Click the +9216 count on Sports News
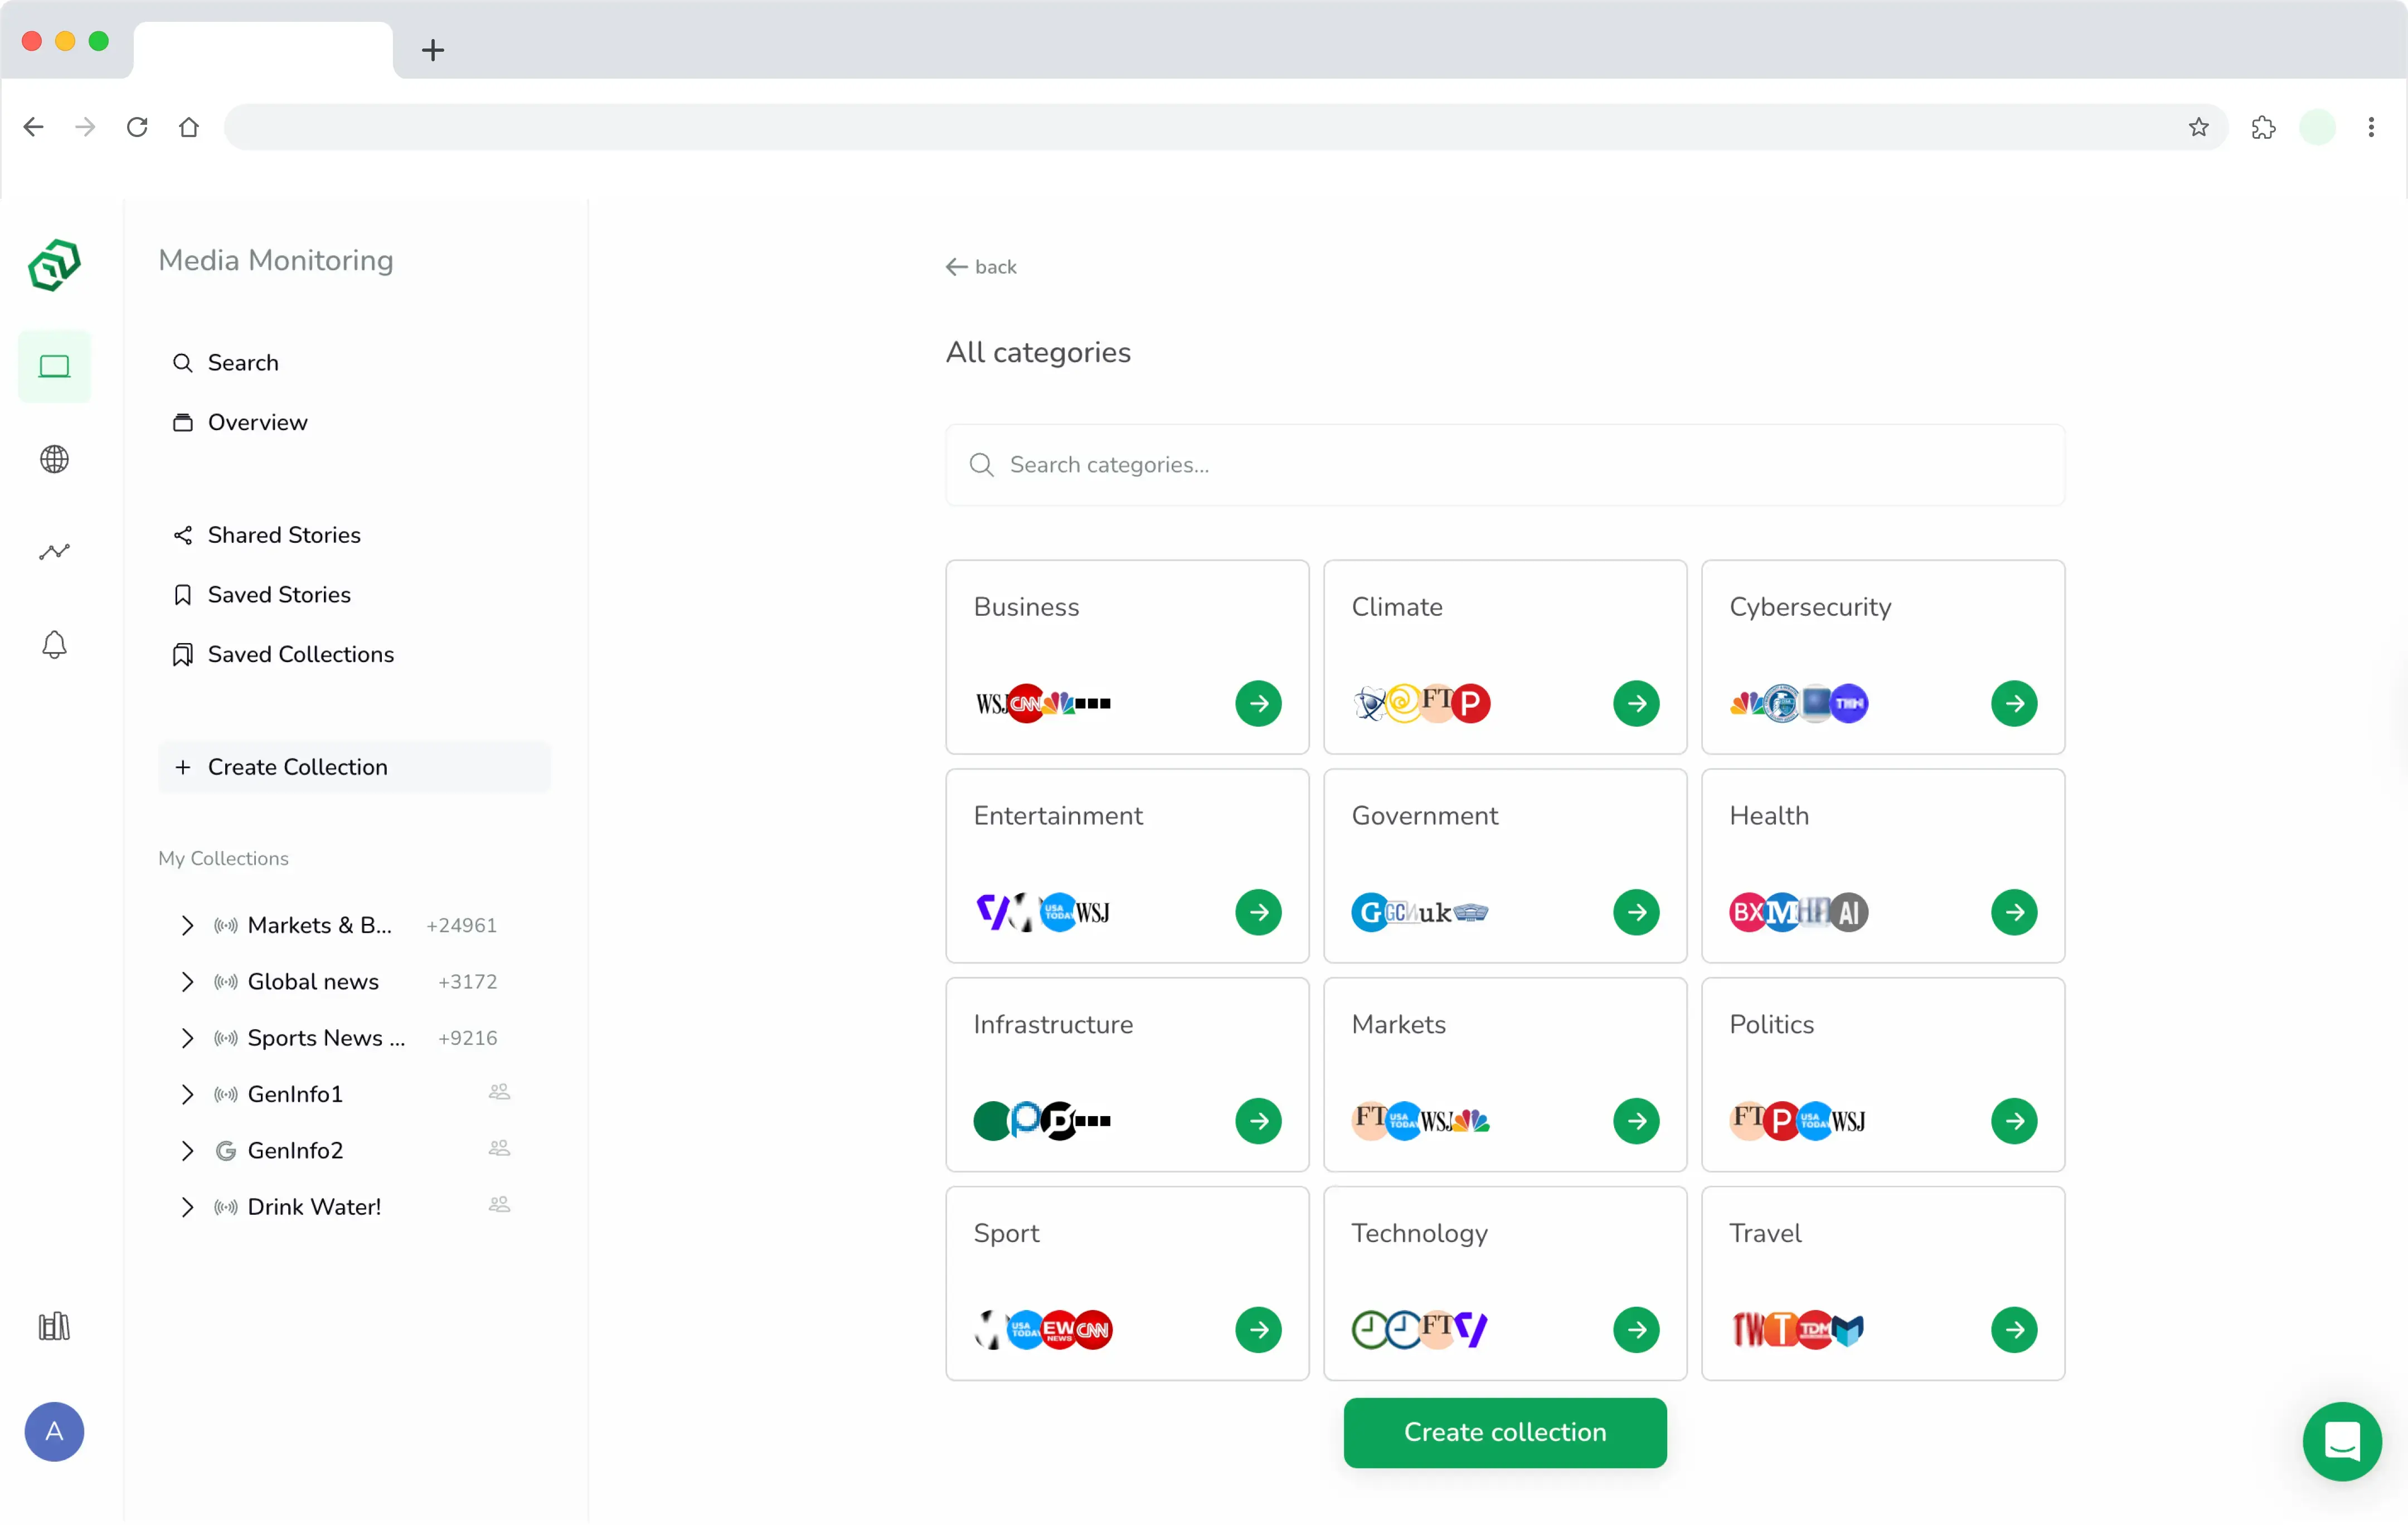Viewport: 2408px width, 1538px height. (467, 1038)
